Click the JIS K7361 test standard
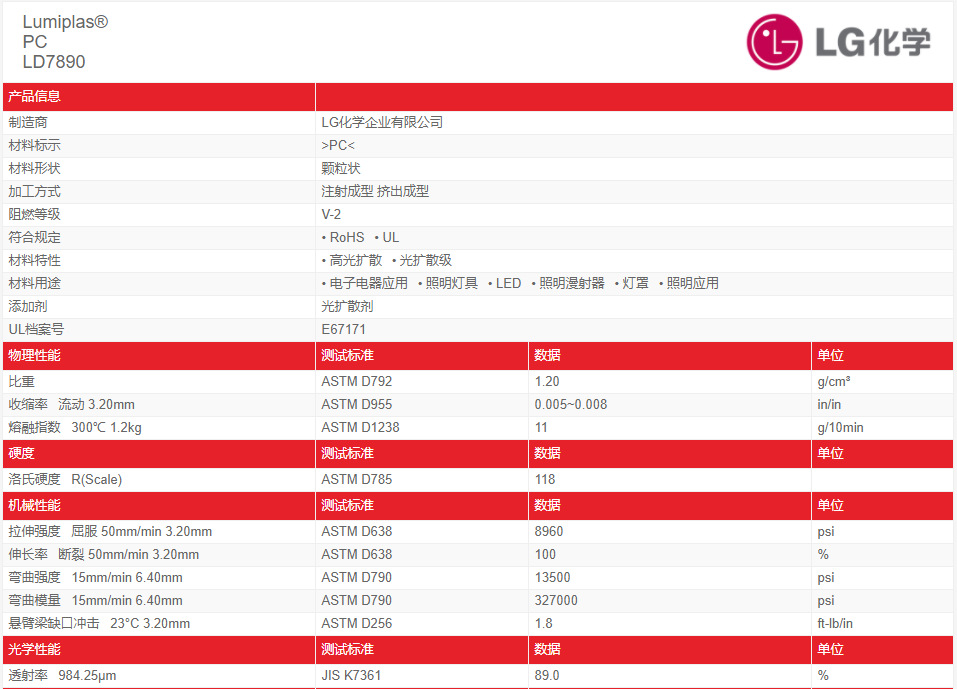The height and width of the screenshot is (689, 957). (351, 675)
